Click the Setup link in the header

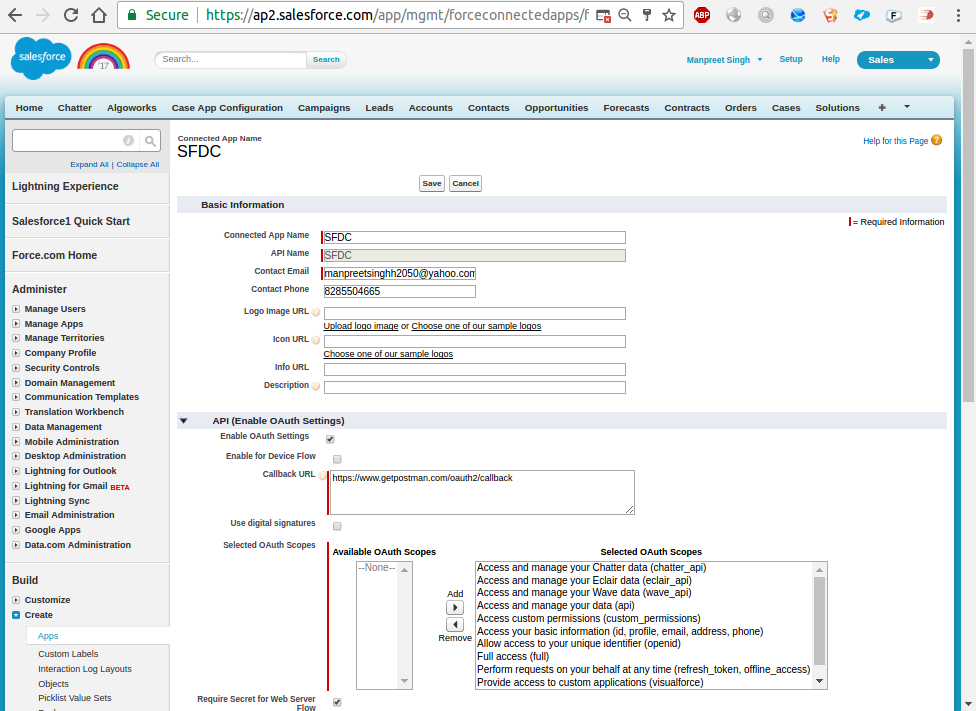tap(791, 59)
